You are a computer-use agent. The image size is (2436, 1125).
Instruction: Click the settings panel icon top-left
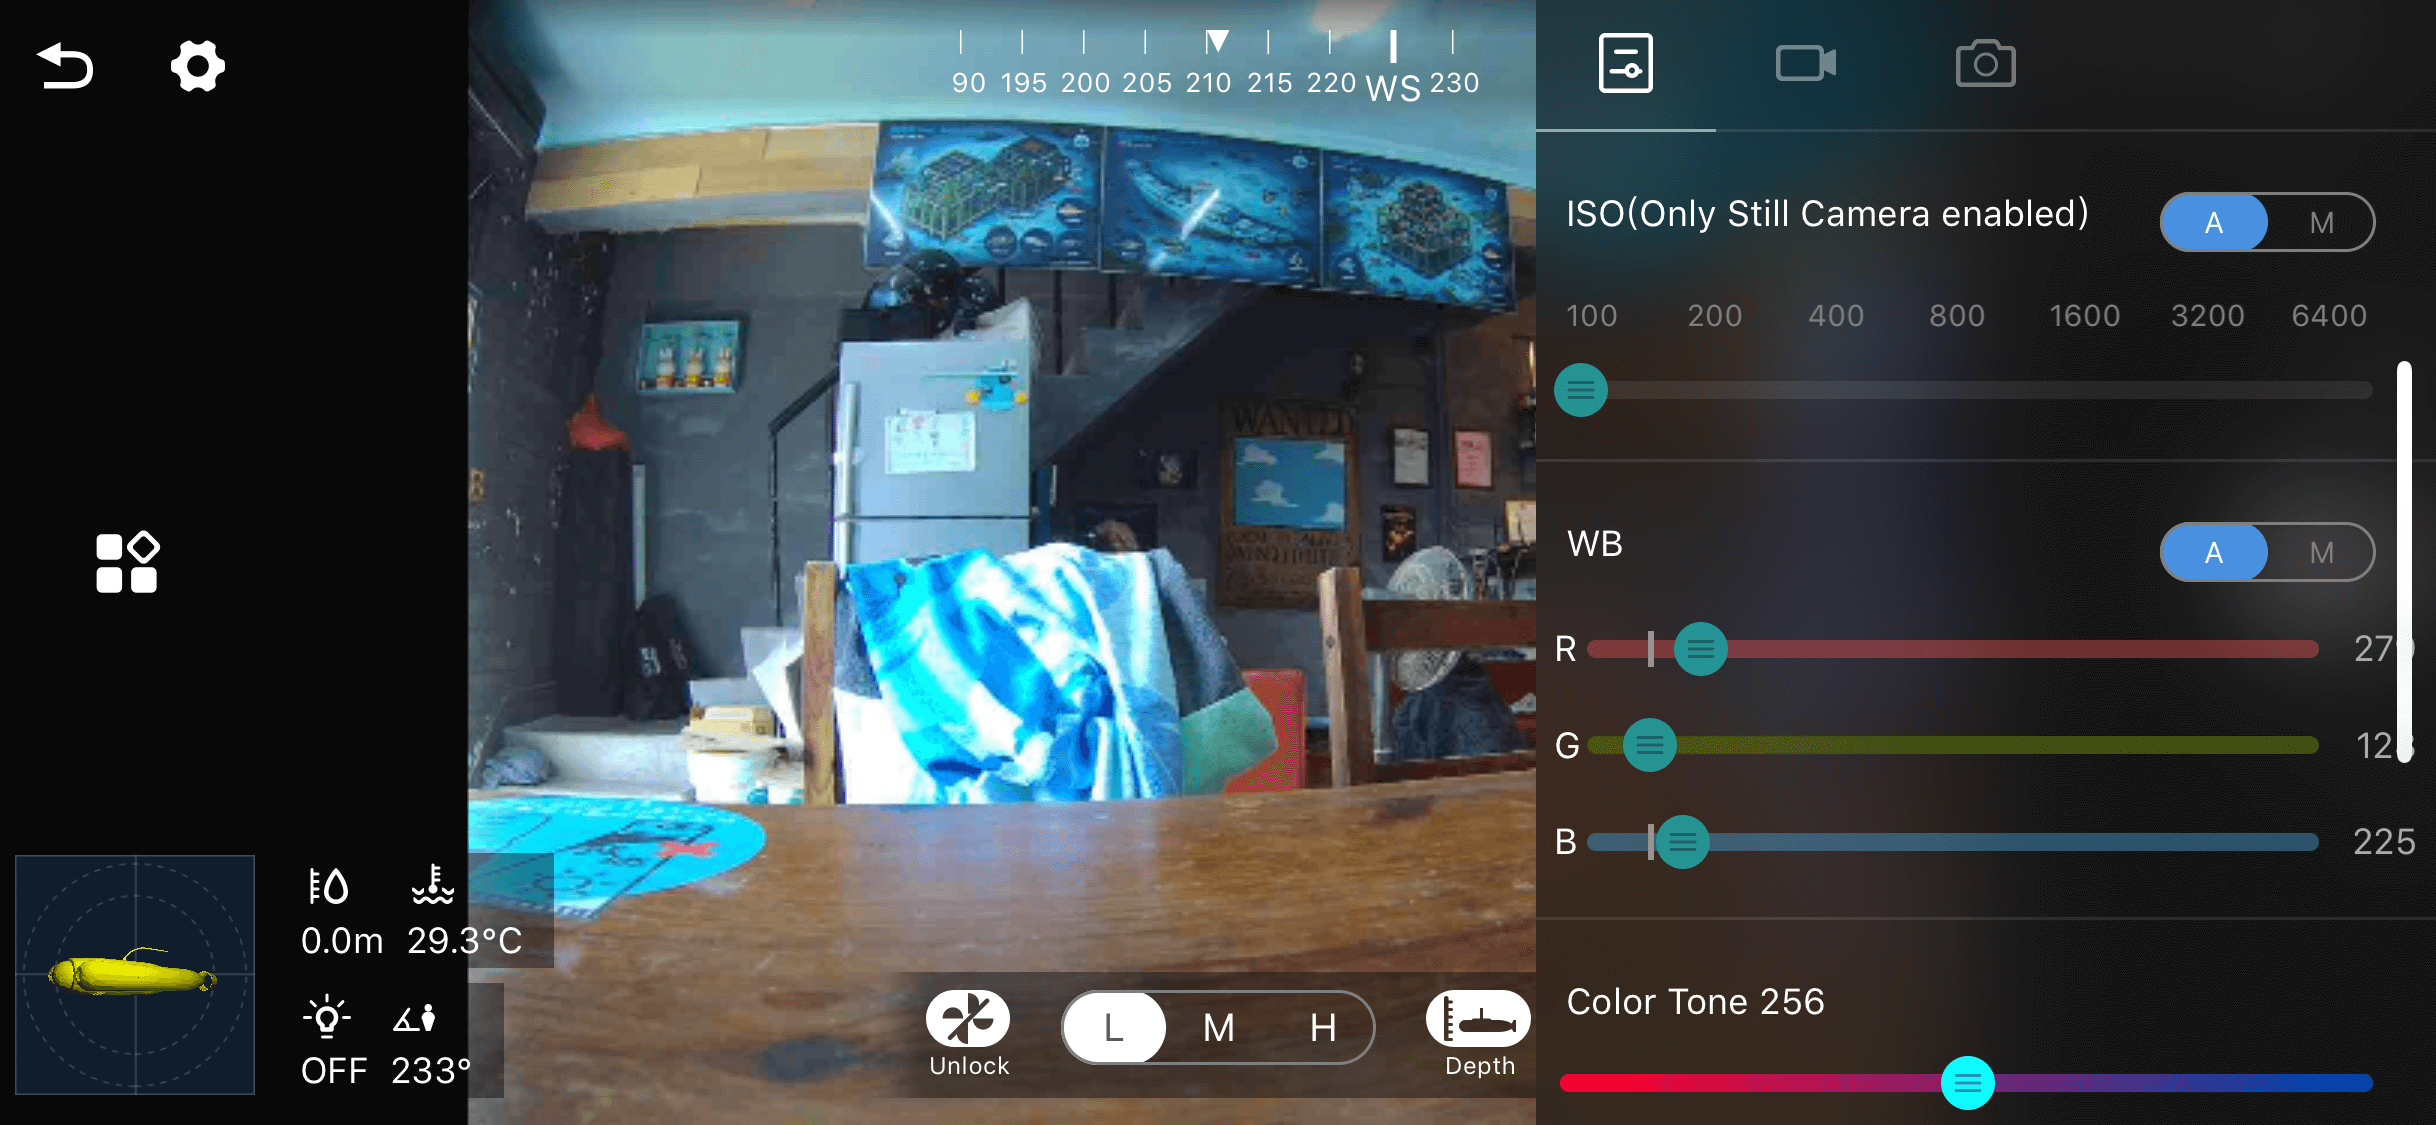coord(197,67)
